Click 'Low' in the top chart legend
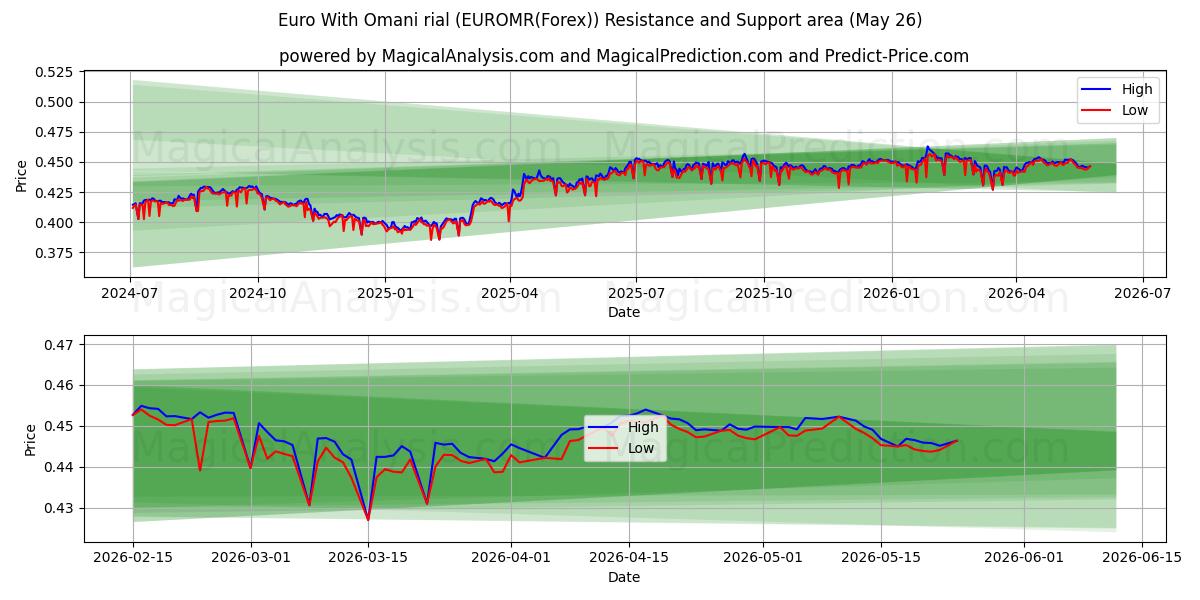 tap(1135, 110)
